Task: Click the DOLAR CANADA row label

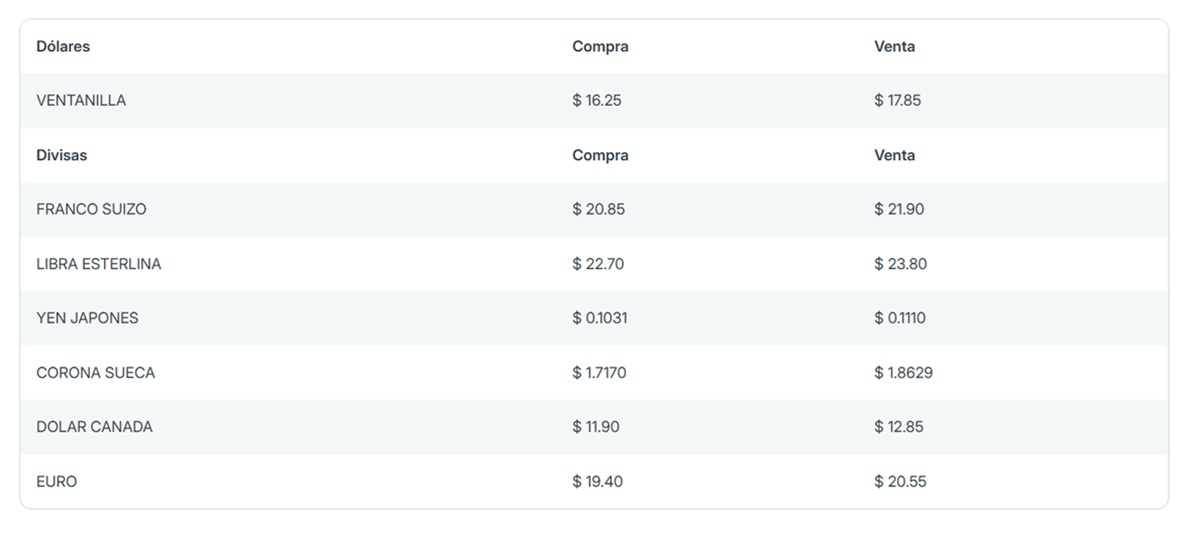Action: 95,427
